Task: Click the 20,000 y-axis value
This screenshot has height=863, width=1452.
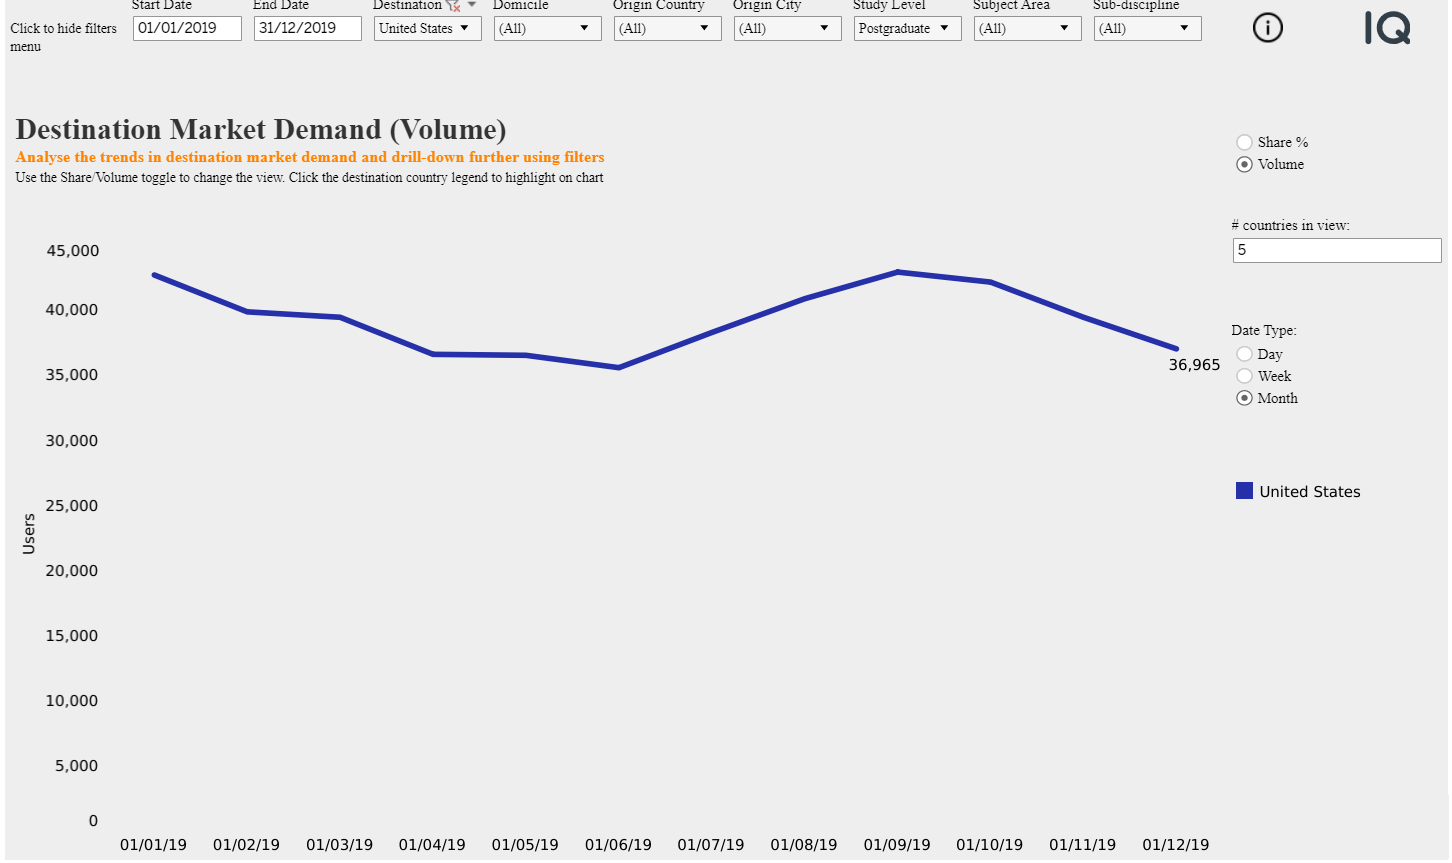Action: pos(72,571)
